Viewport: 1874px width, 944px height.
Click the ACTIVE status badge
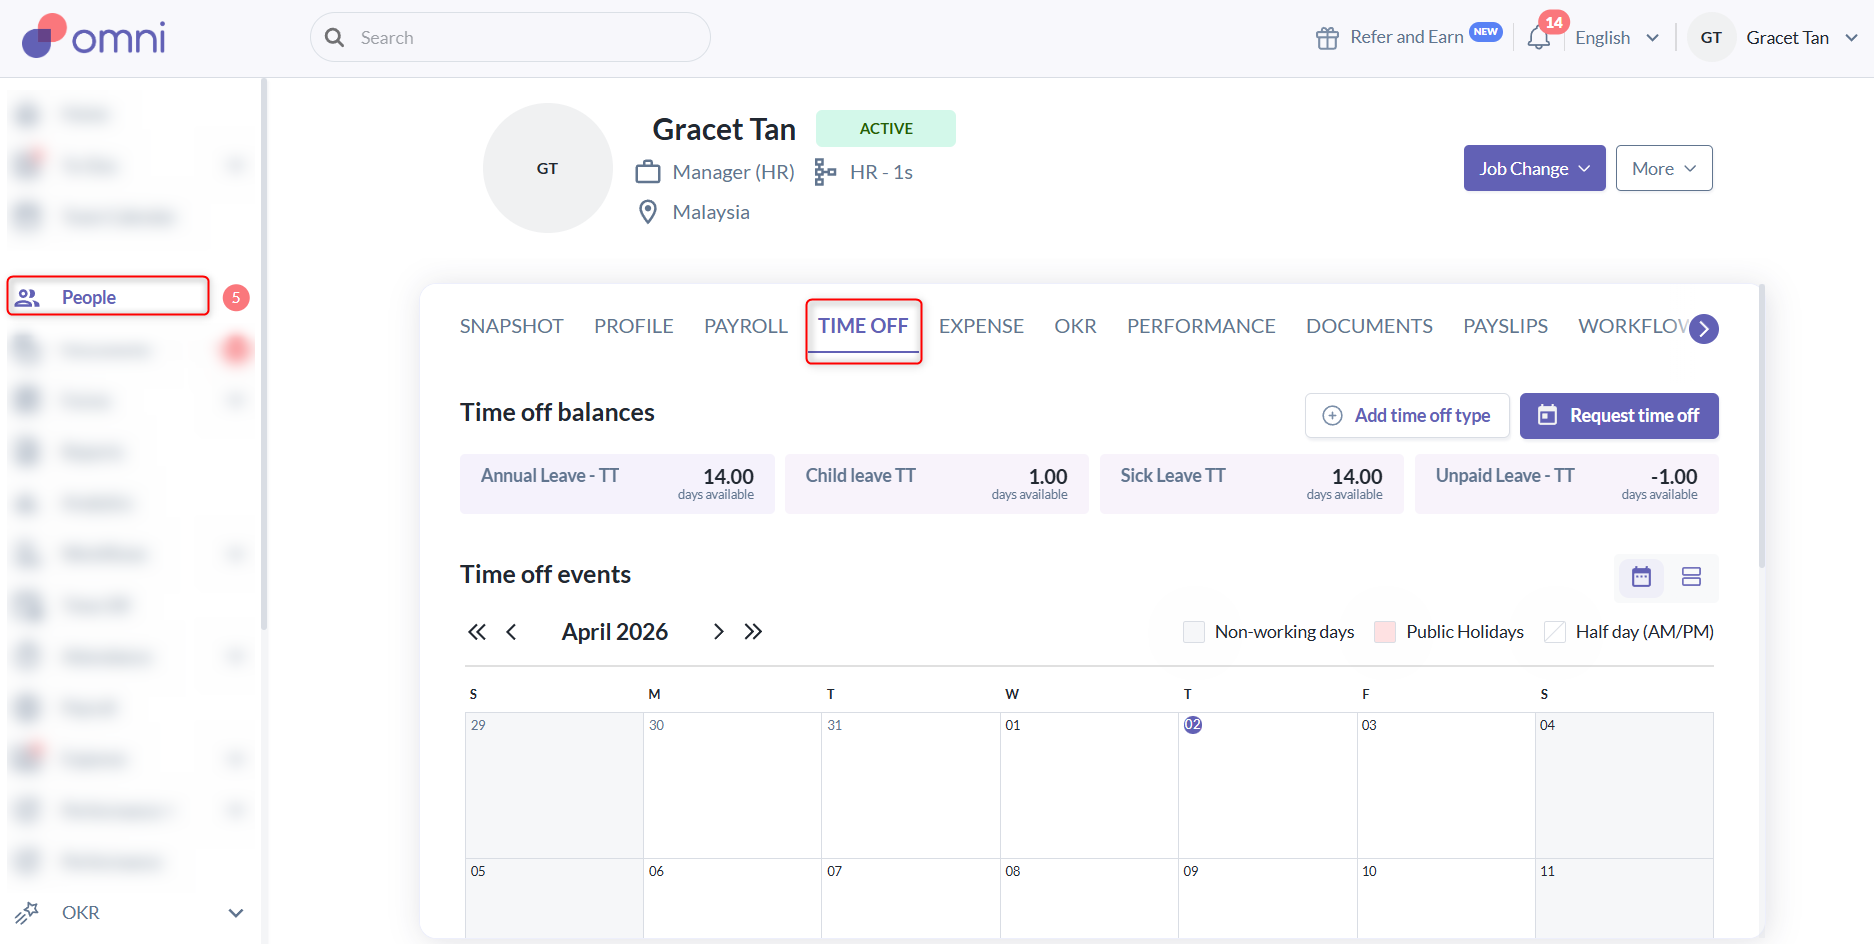[886, 128]
